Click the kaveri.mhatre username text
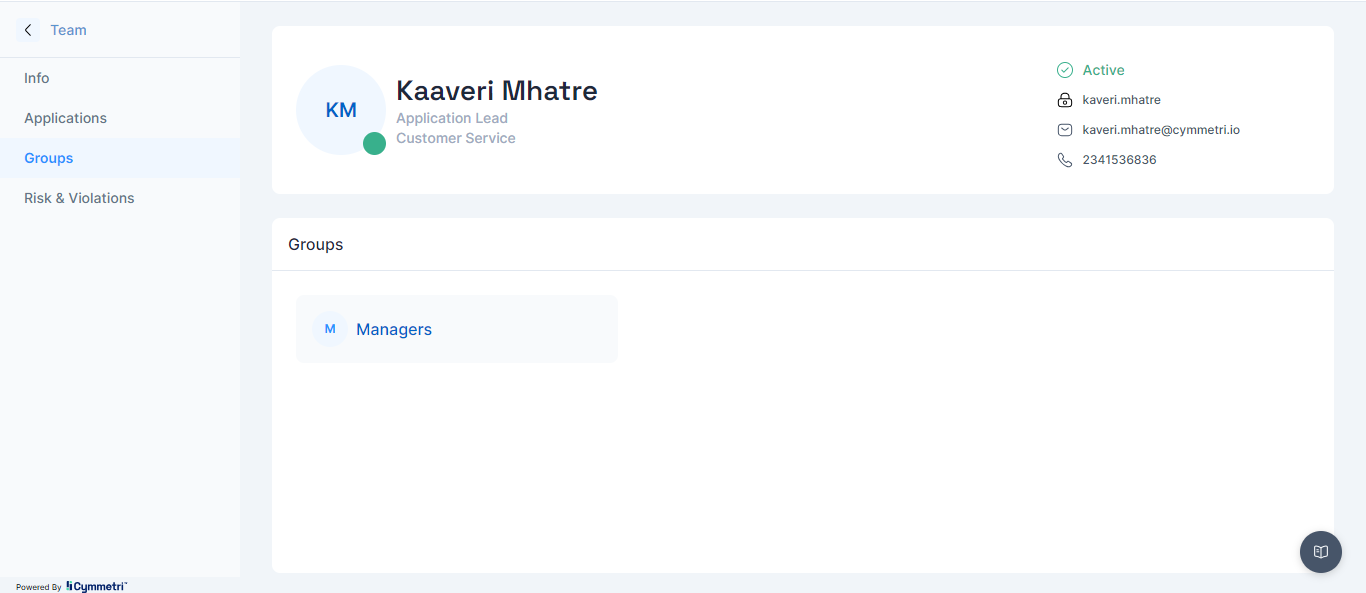Viewport: 1366px width, 593px height. [x=1121, y=100]
